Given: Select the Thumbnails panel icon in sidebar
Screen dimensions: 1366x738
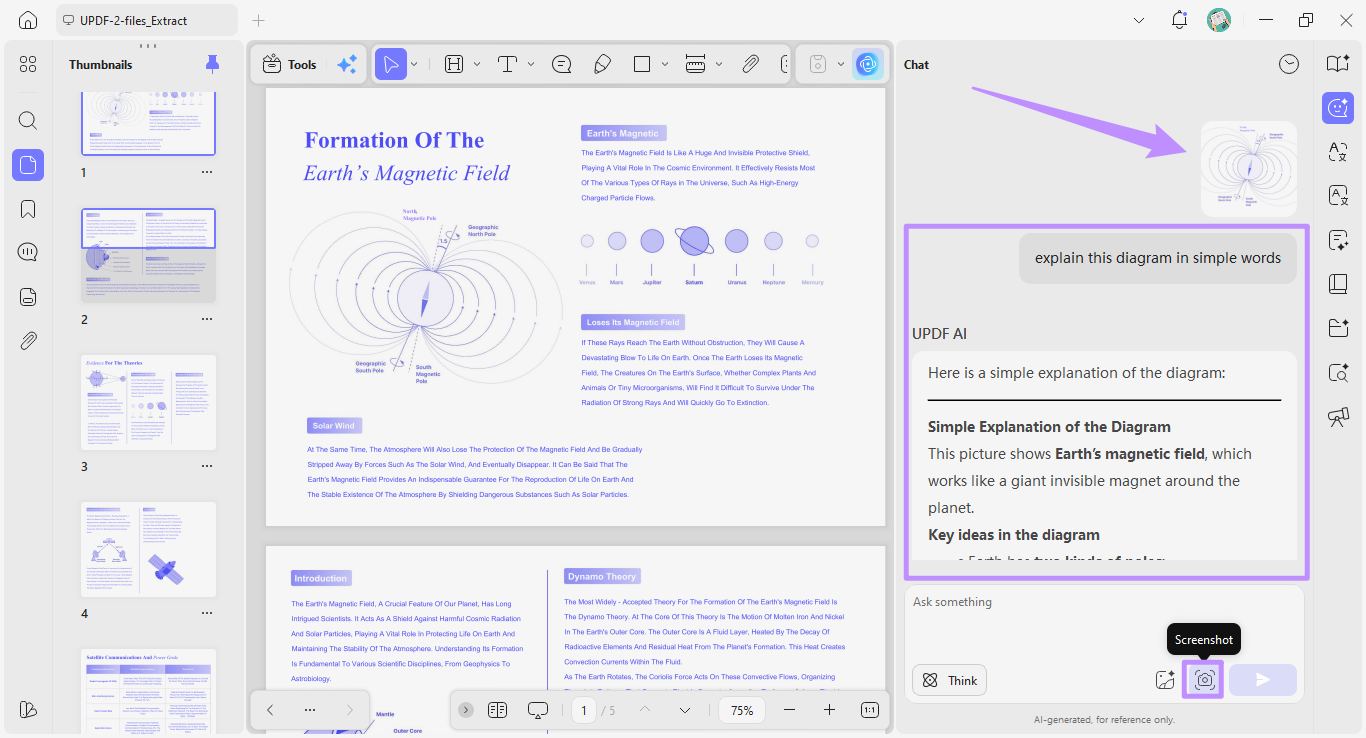Looking at the screenshot, I should click(x=28, y=165).
